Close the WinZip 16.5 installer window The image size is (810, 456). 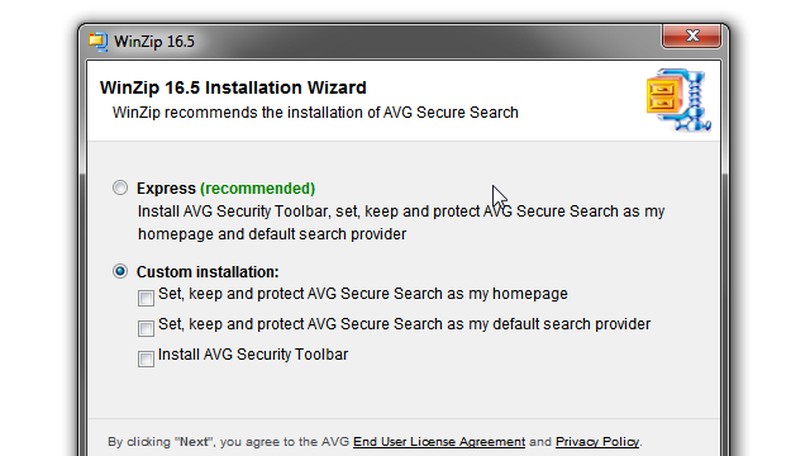(x=691, y=37)
